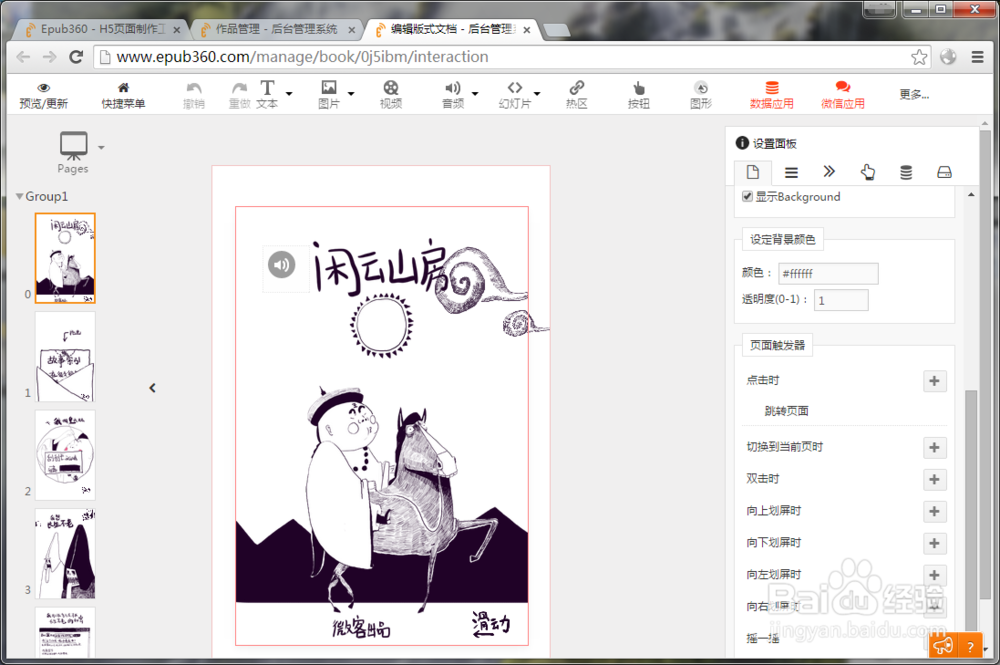Screen dimensions: 1000x665
Task: Edit the 透明度(0-1) opacity field
Action: click(x=841, y=300)
